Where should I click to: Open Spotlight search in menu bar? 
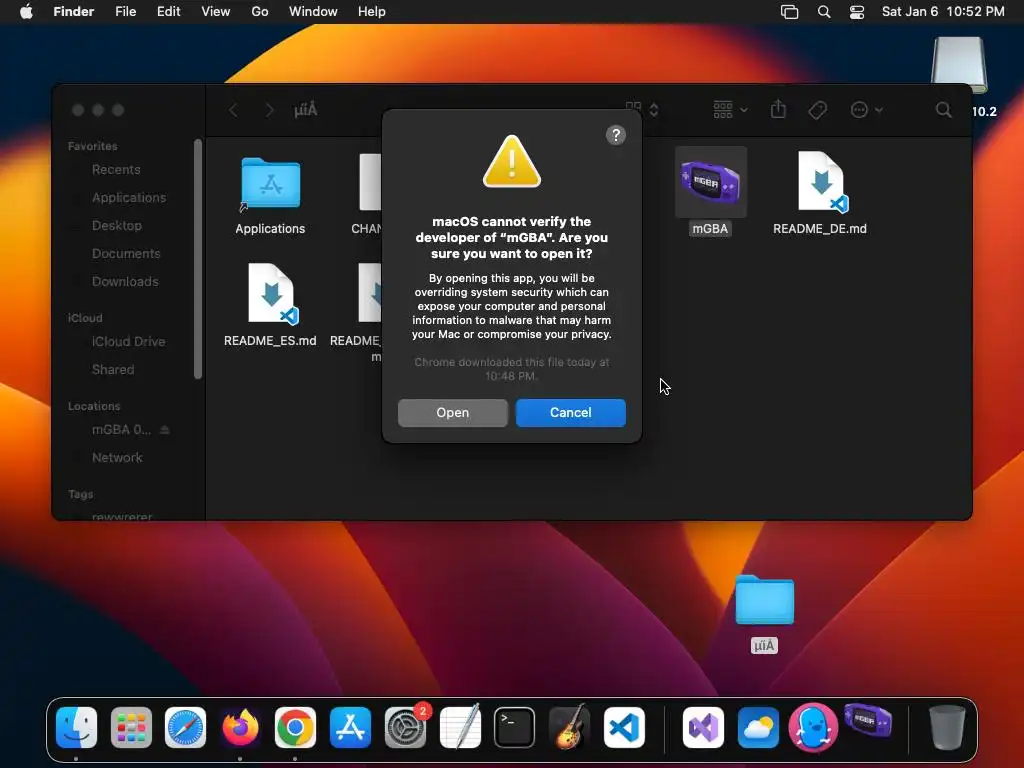click(824, 12)
